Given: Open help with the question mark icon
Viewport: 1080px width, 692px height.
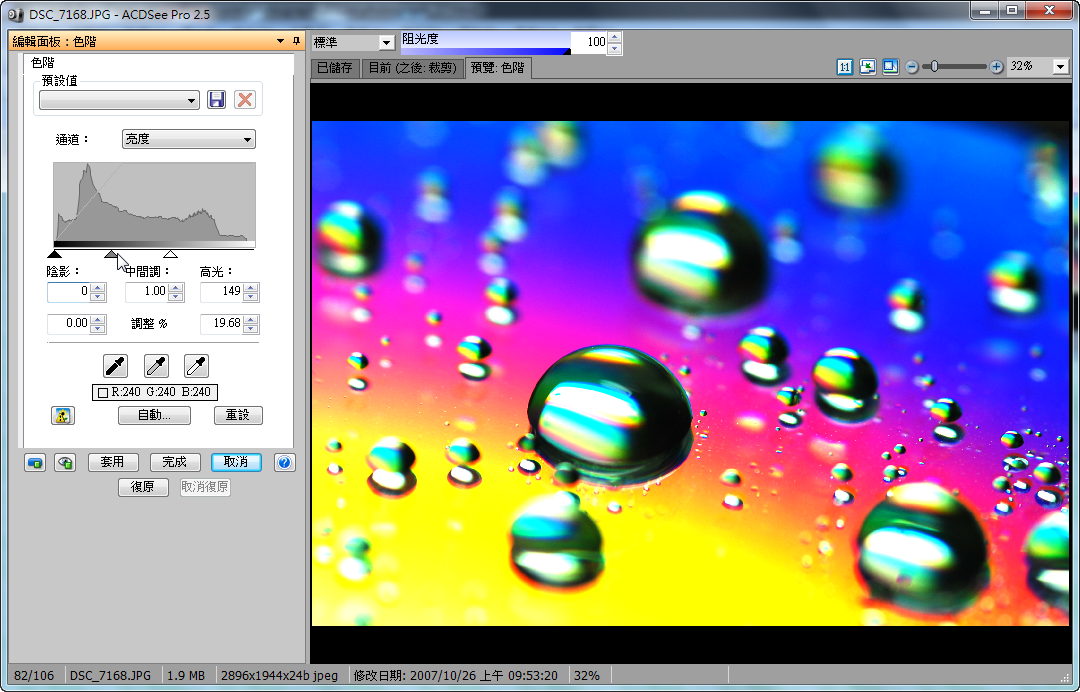Looking at the screenshot, I should 284,462.
